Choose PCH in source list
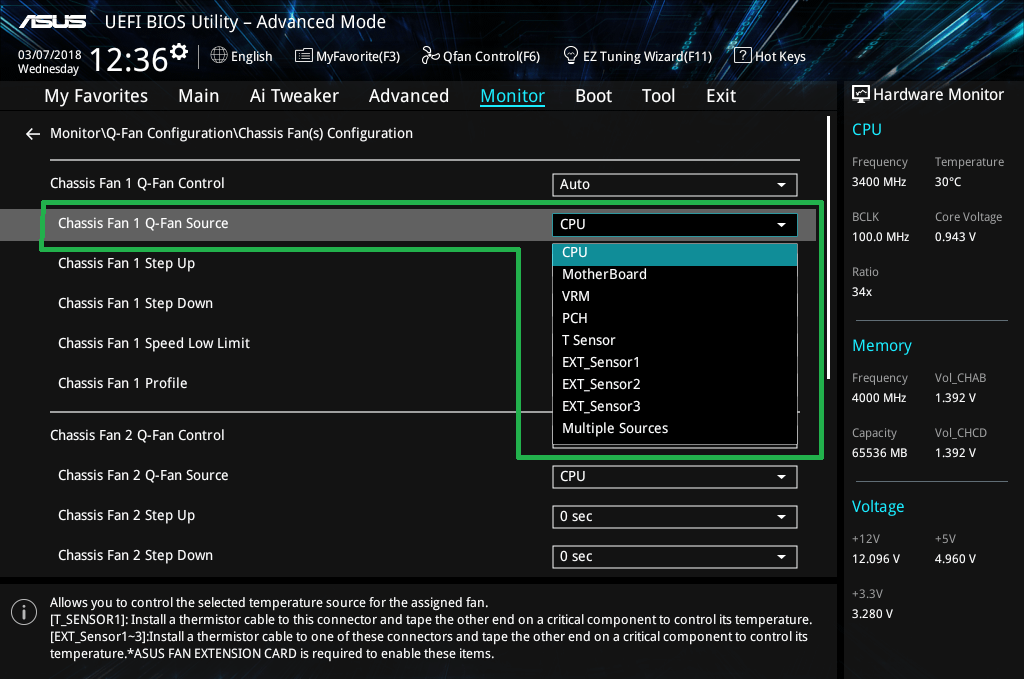1024x679 pixels. (x=675, y=319)
